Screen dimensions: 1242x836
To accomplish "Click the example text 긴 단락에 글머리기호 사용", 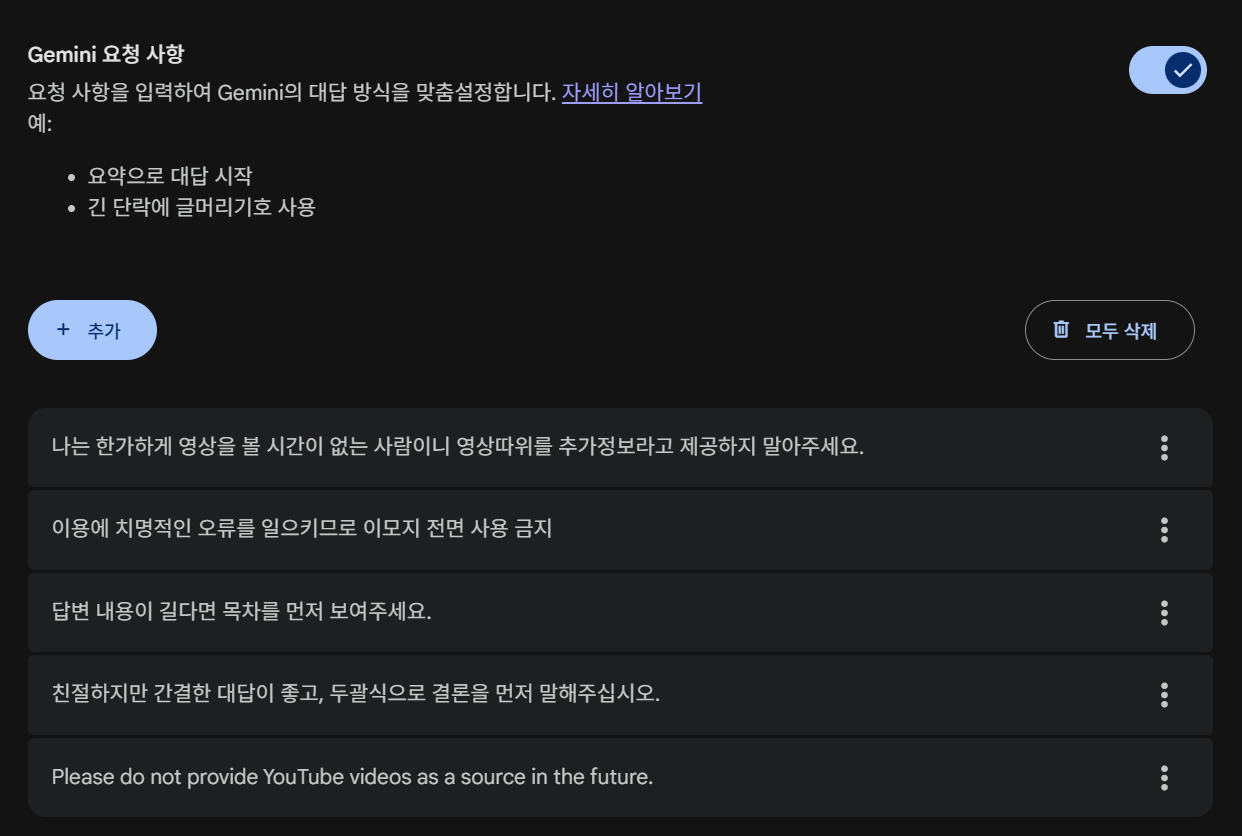I will point(201,208).
